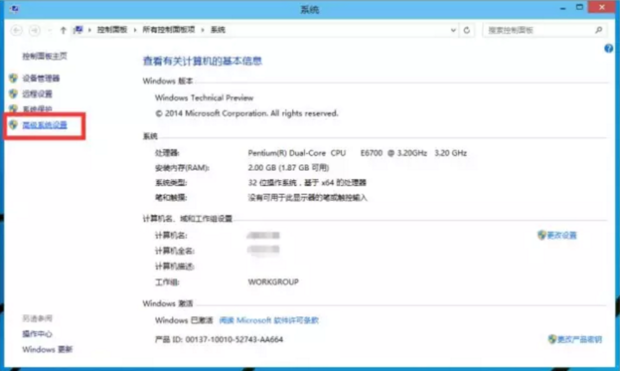Read the Microsoft 软件许可条款 link
Viewport: 620px width, 371px height.
pos(269,320)
